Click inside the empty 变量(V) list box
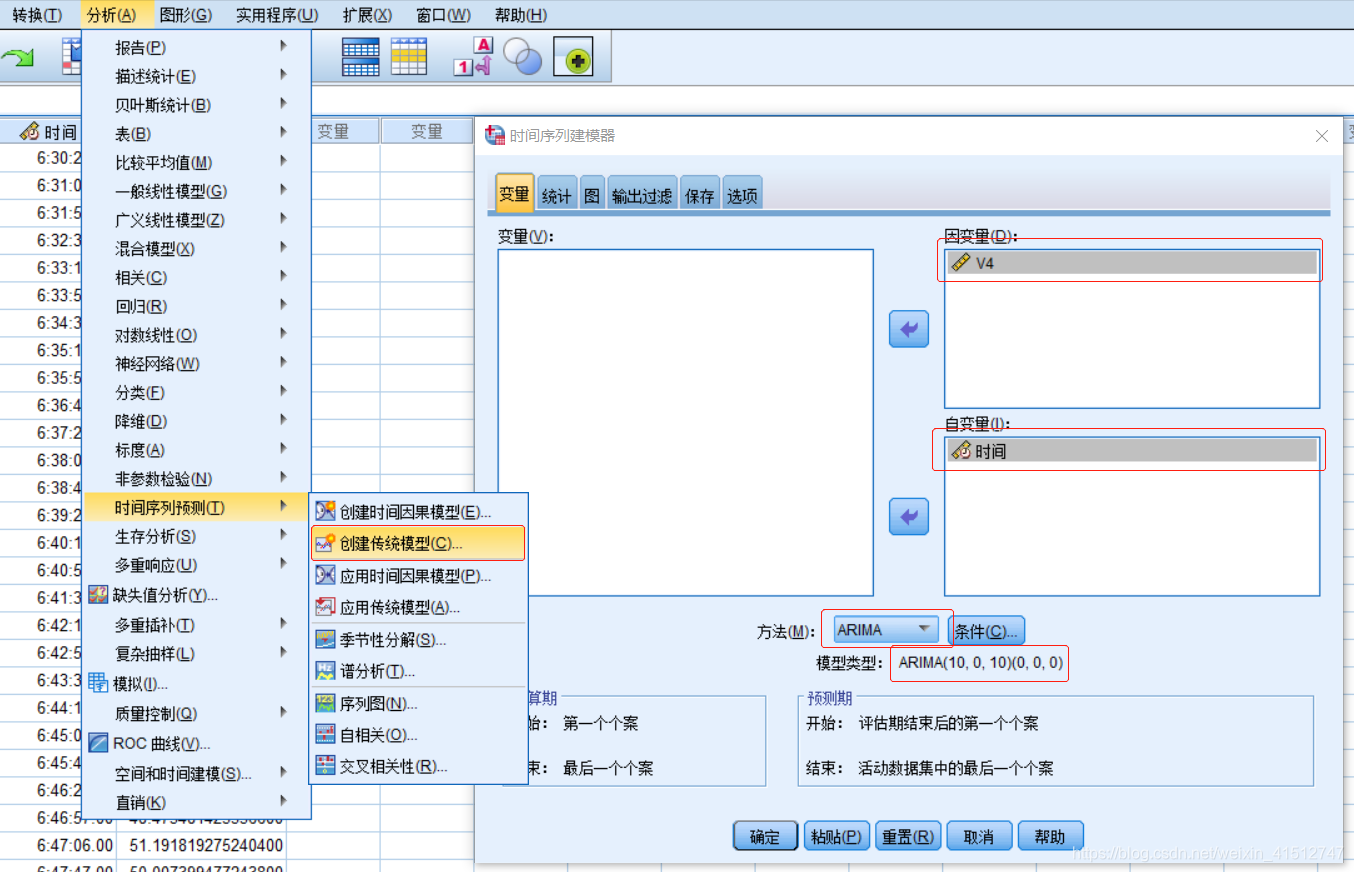Image resolution: width=1354 pixels, height=872 pixels. (x=685, y=422)
